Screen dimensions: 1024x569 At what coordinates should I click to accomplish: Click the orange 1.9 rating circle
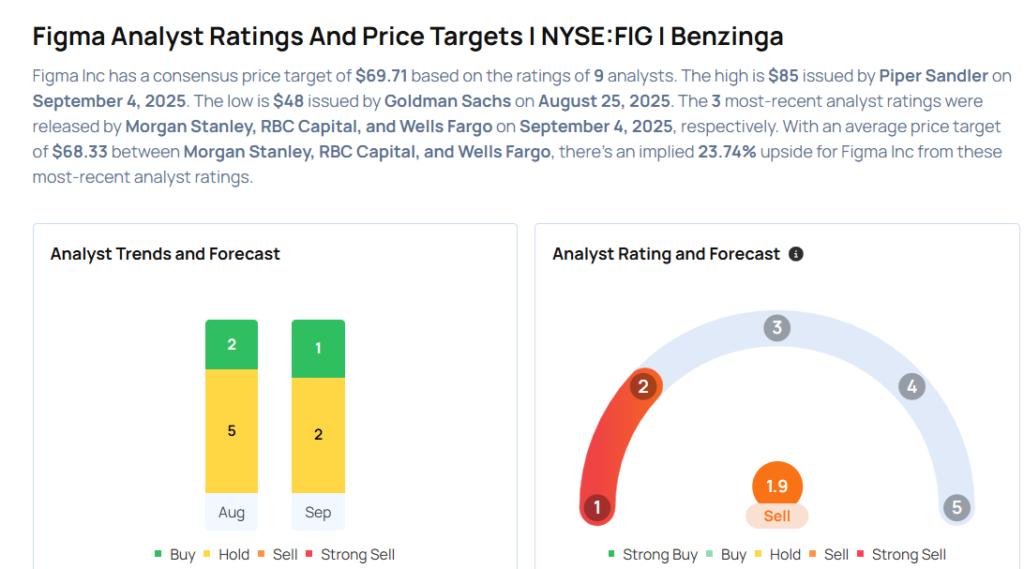click(x=777, y=486)
